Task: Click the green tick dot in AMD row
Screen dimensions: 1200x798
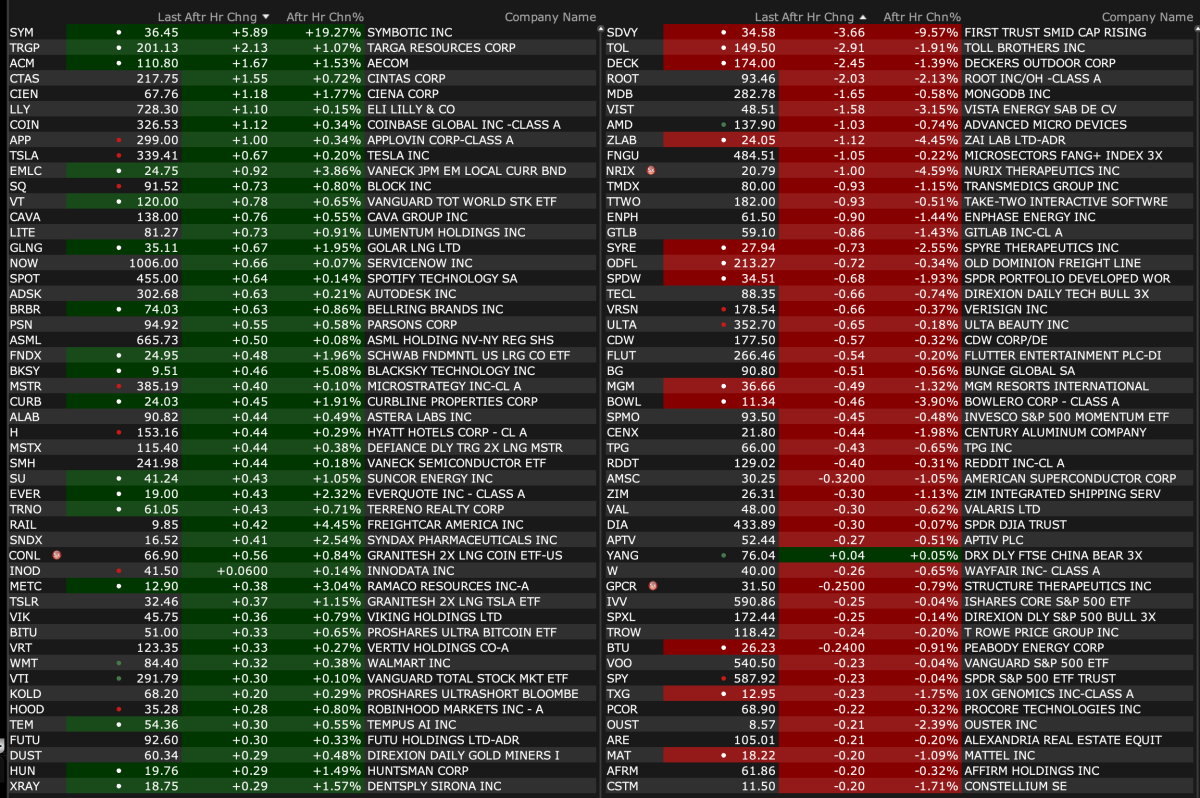Action: coord(723,125)
